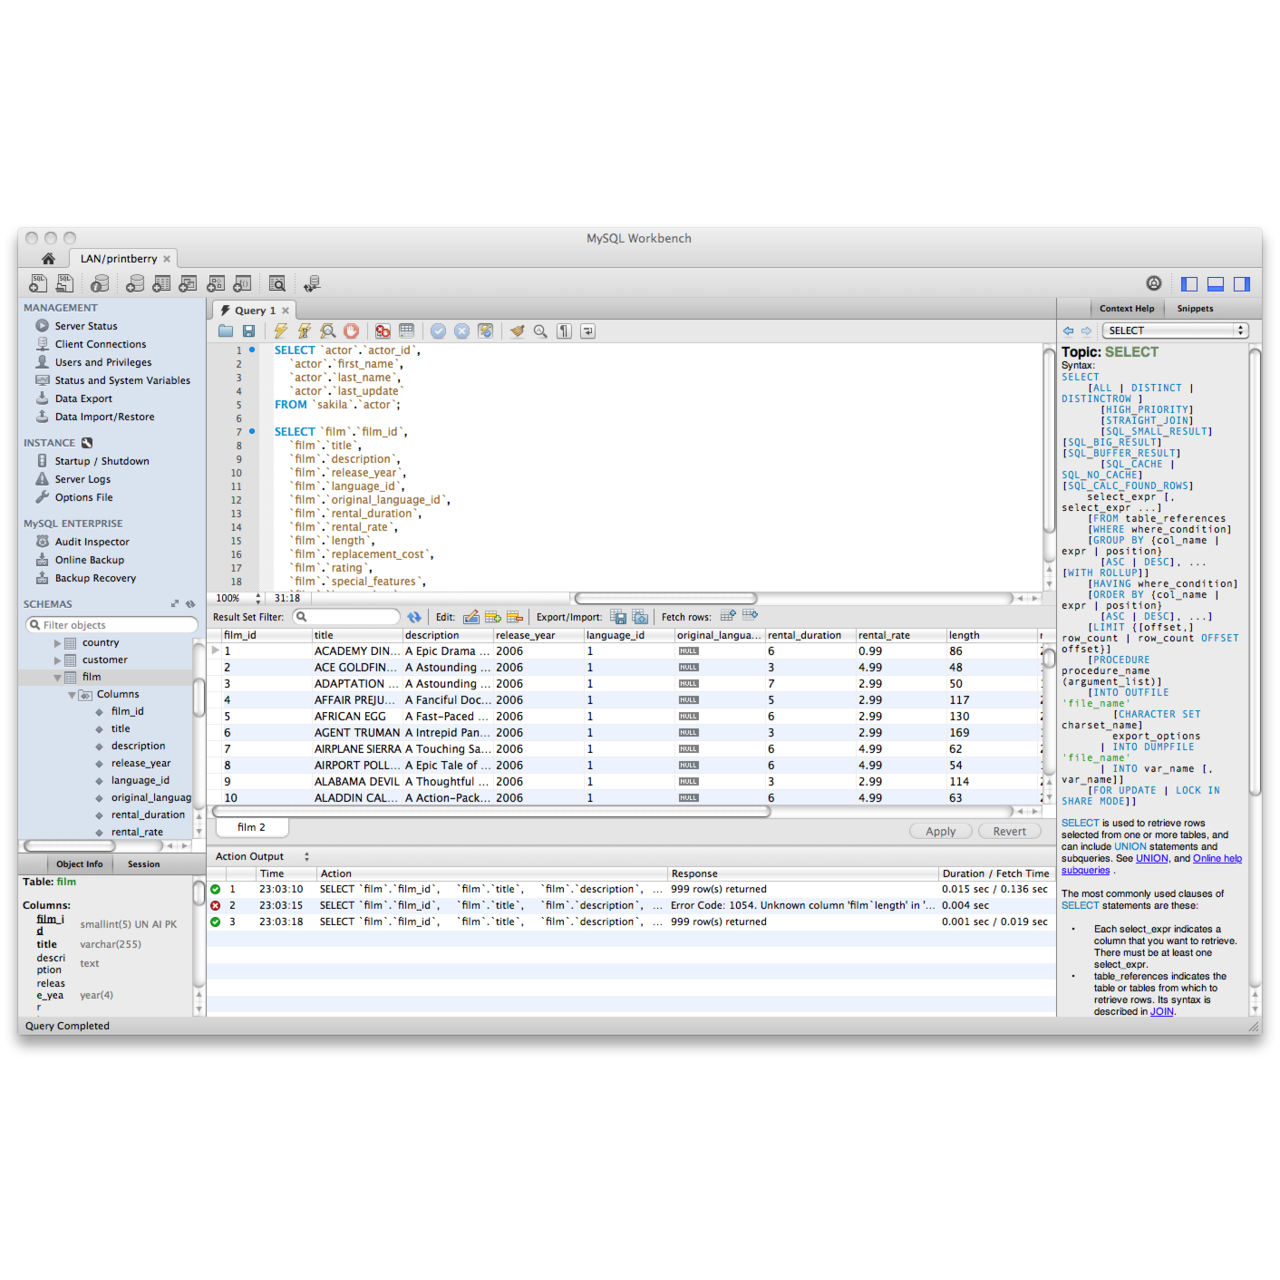Switch to the Snippets tab
The height and width of the screenshot is (1280, 1280).
click(1194, 309)
